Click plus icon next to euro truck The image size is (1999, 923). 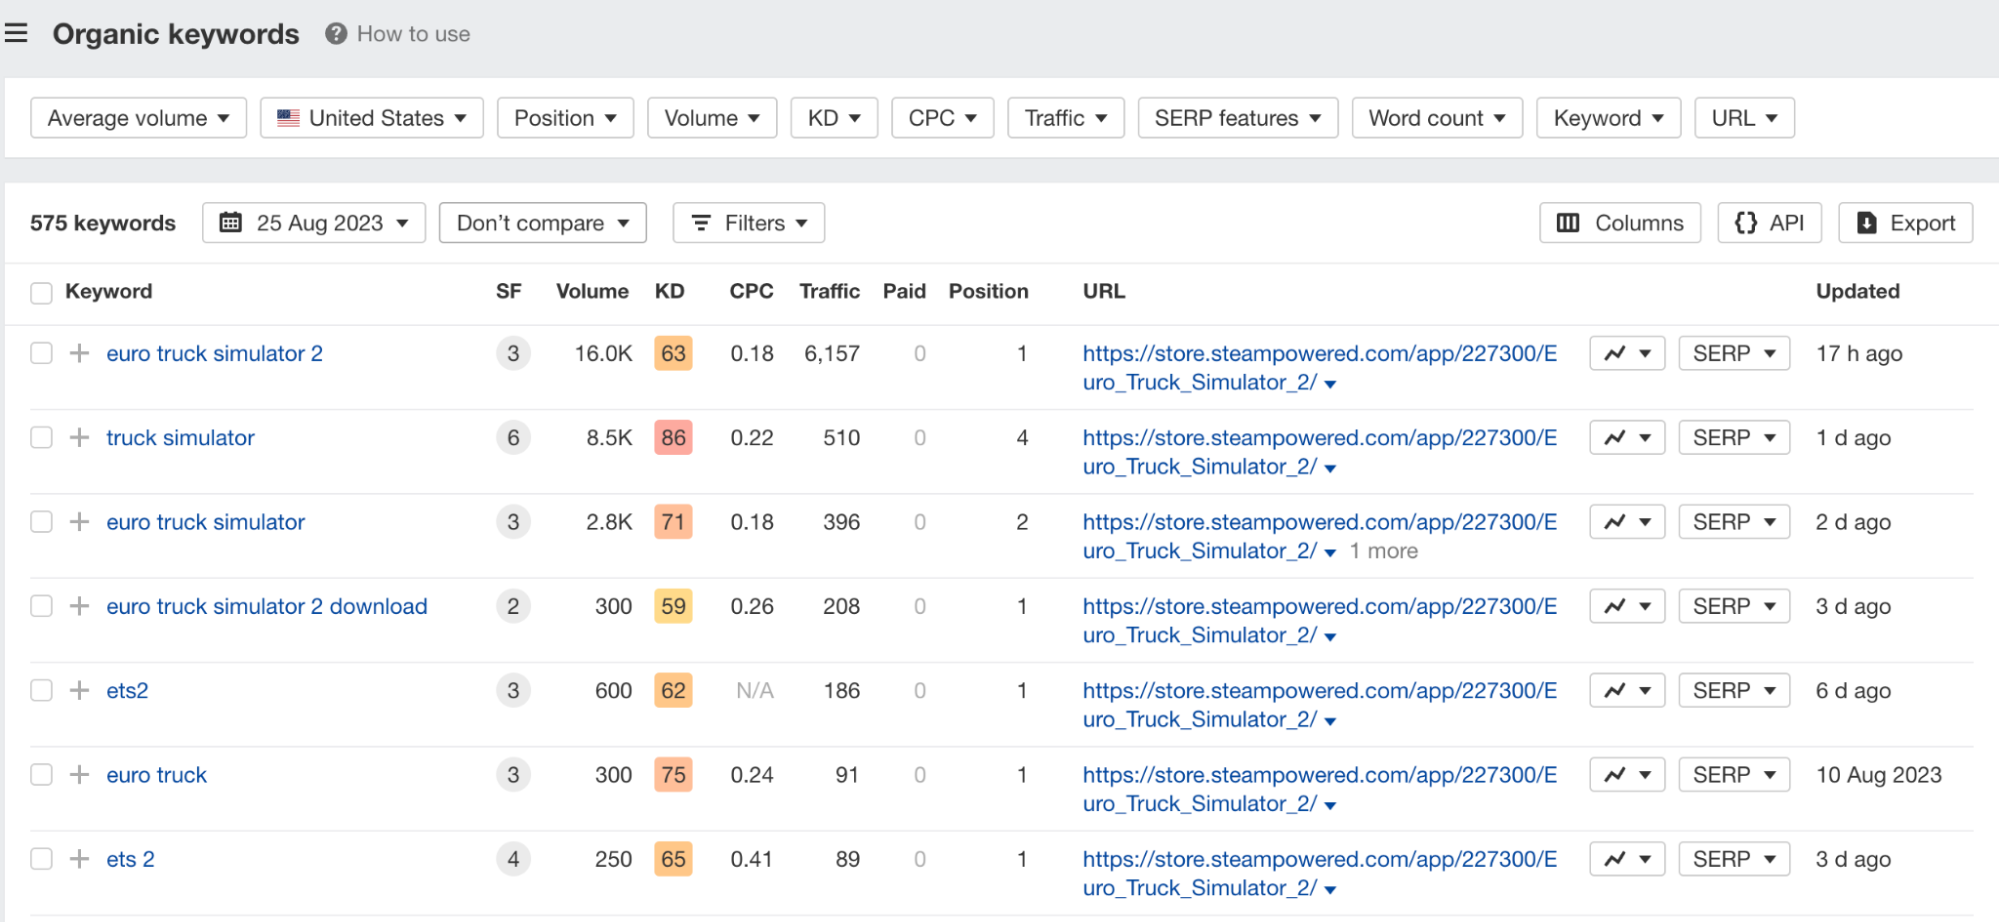(x=80, y=775)
